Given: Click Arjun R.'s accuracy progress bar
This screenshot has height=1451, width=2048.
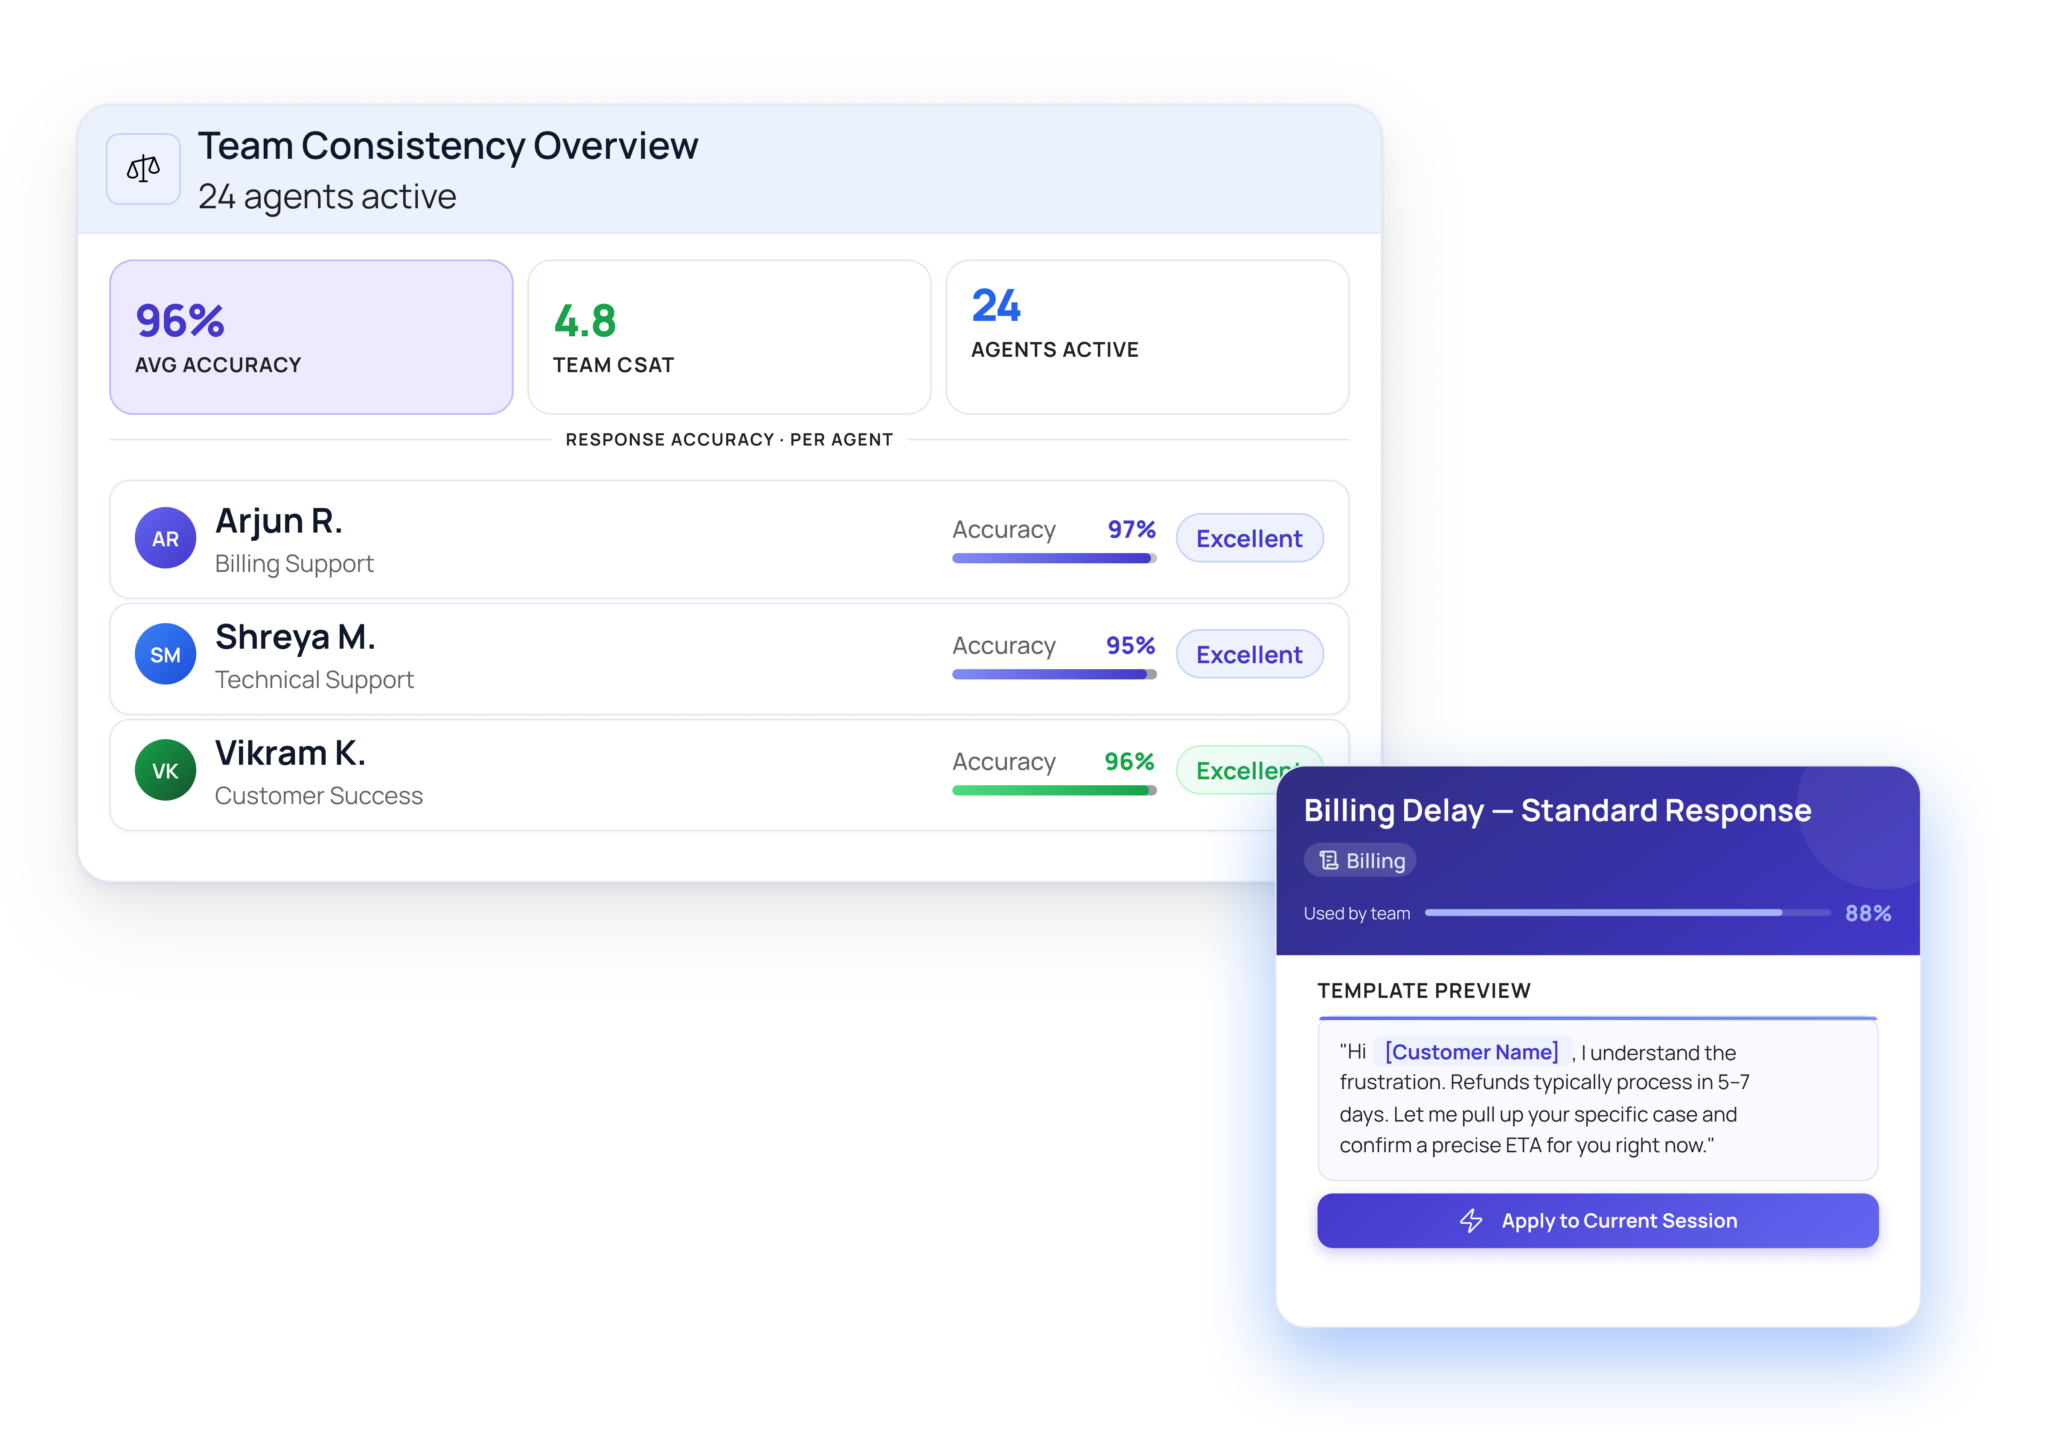Looking at the screenshot, I should (x=1053, y=558).
